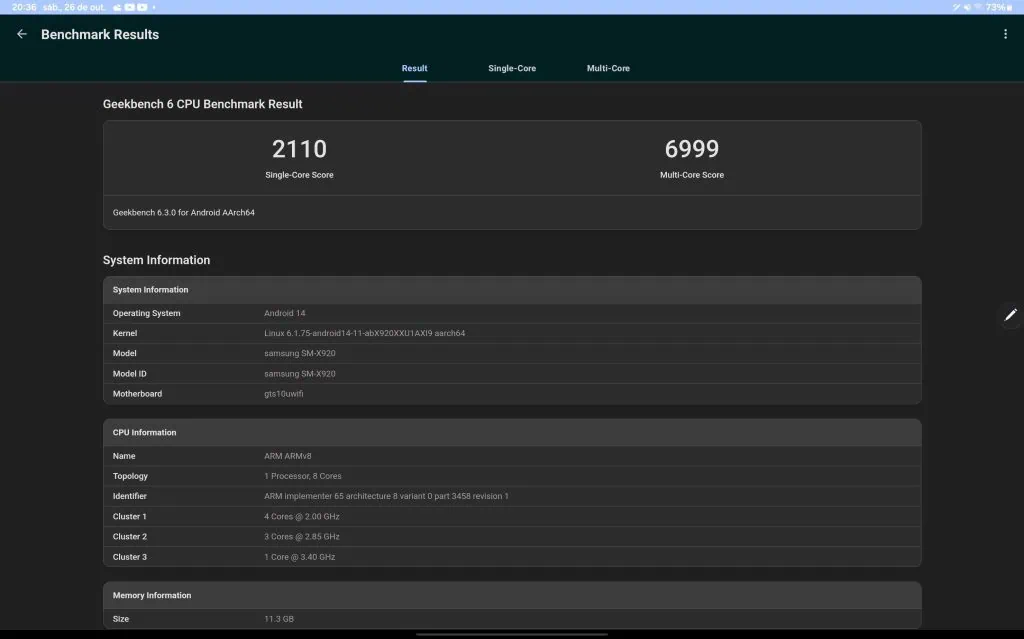1024x639 pixels.
Task: Tap the clock showing 20:36
Action: [x=21, y=7]
